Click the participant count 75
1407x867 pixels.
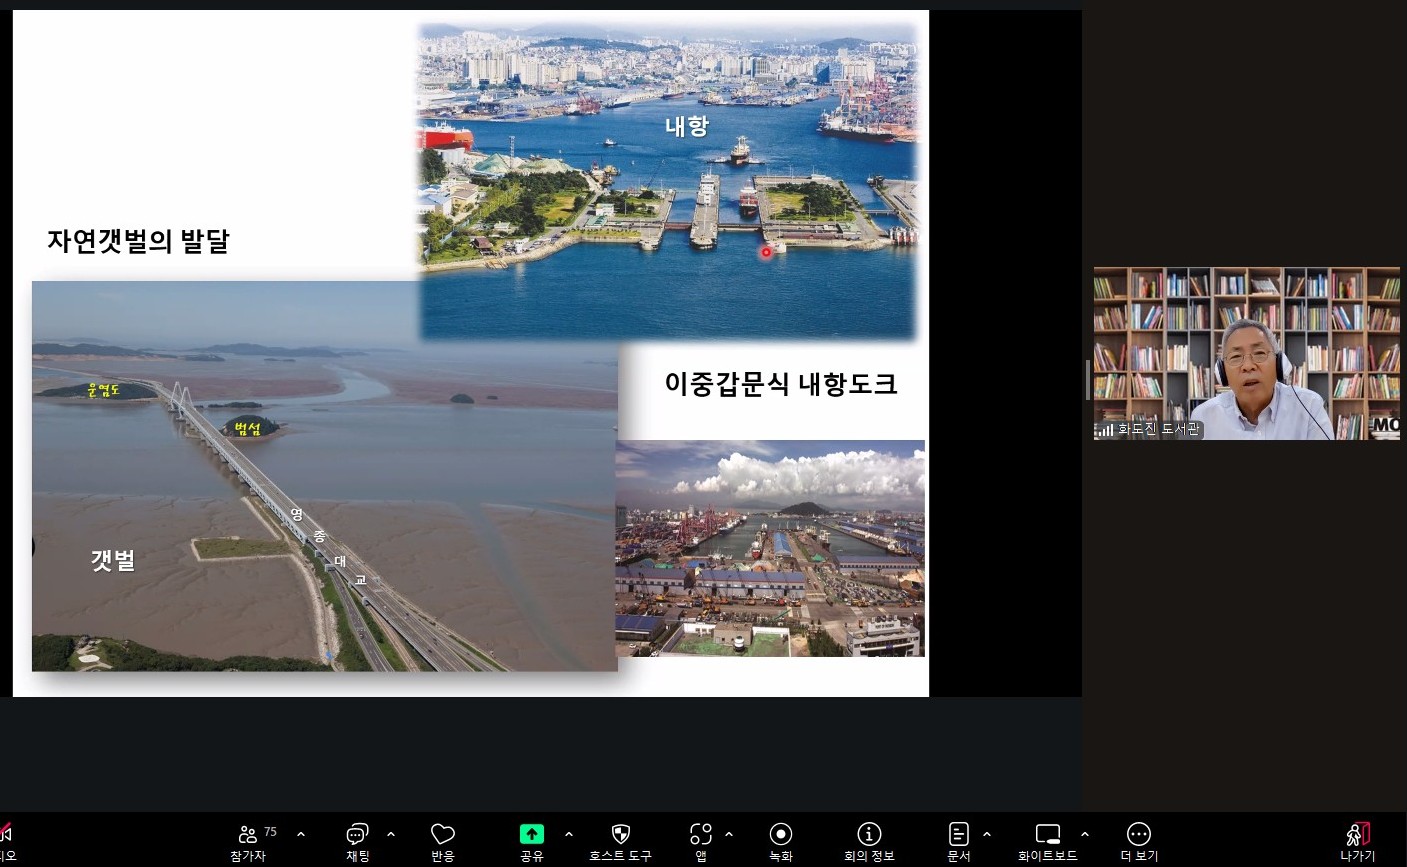(270, 832)
